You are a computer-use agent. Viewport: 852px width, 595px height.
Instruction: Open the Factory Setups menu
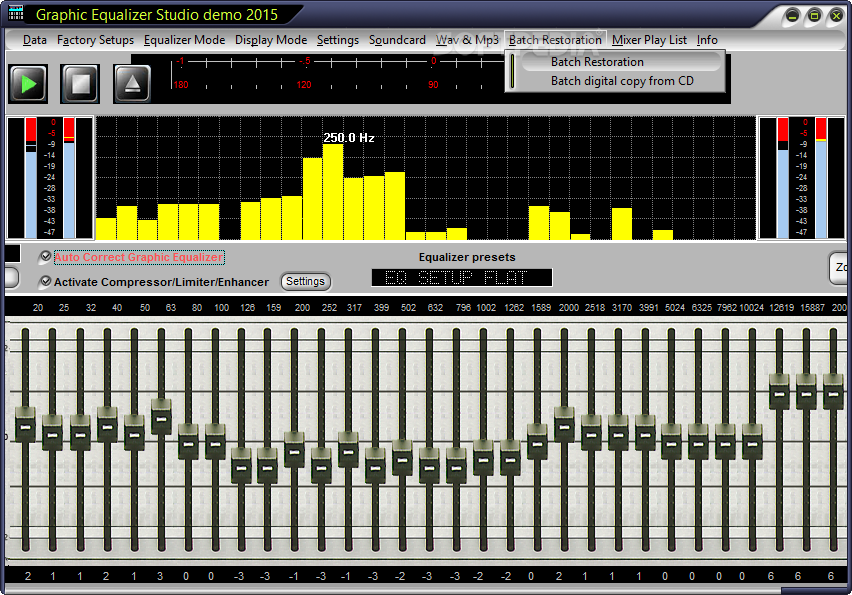[95, 40]
